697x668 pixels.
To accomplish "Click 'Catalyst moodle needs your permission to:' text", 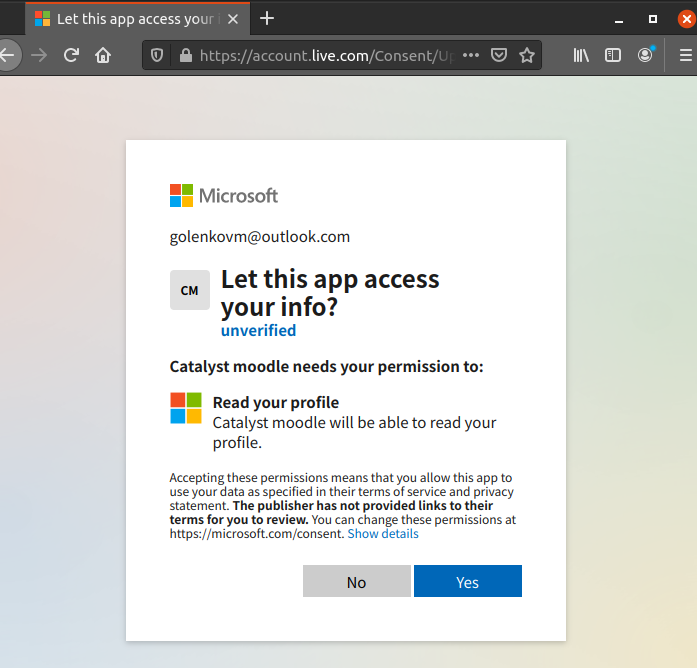I will (x=326, y=367).
